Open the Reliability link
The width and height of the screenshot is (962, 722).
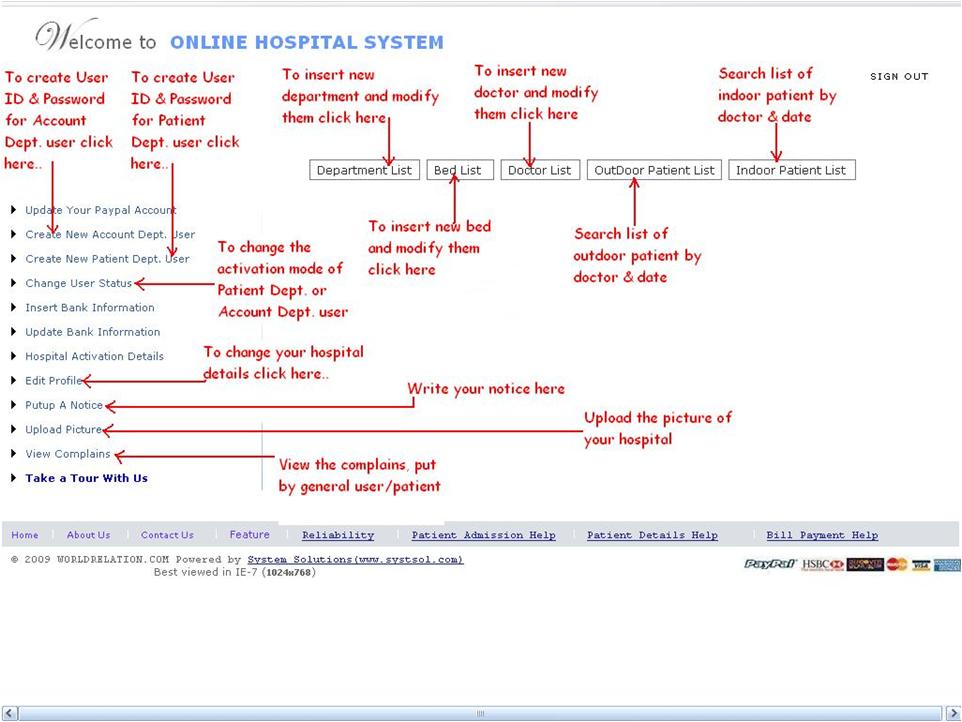338,535
